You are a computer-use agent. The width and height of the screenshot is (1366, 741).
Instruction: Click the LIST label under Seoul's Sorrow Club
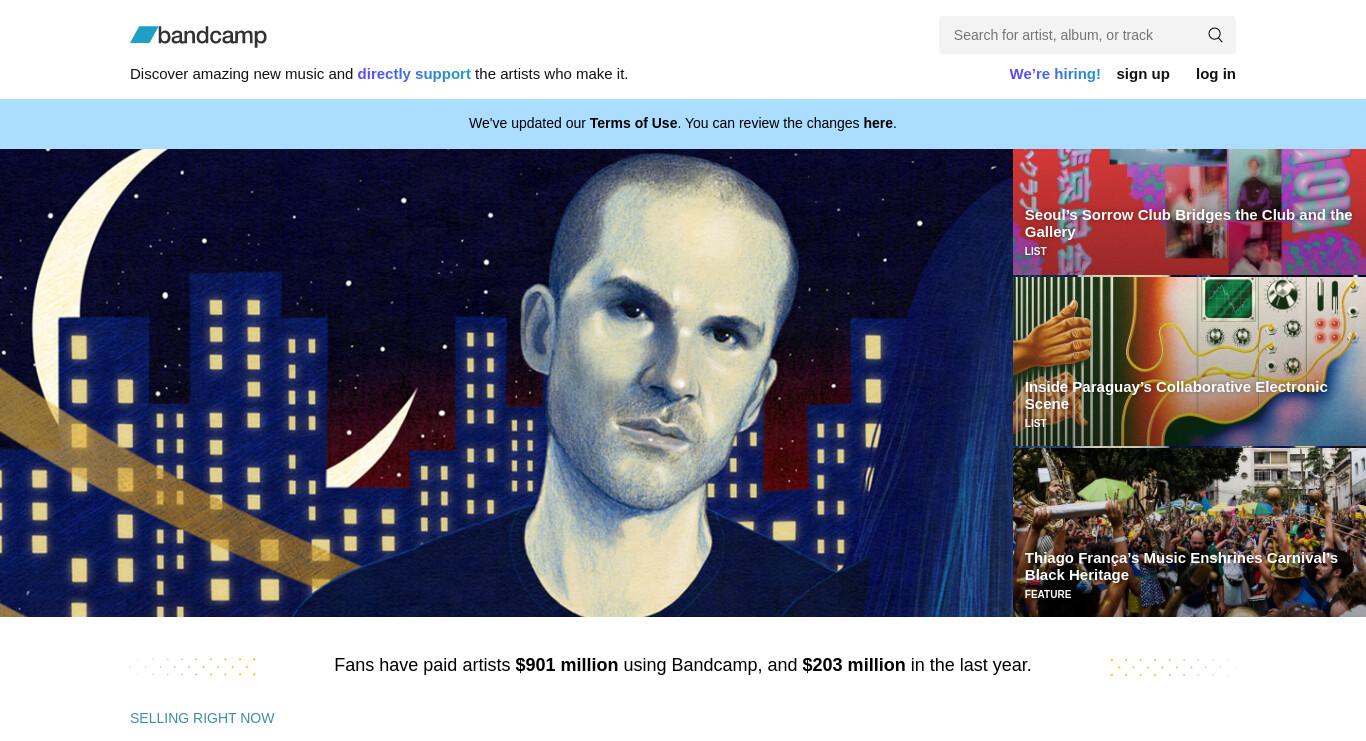(x=1035, y=251)
